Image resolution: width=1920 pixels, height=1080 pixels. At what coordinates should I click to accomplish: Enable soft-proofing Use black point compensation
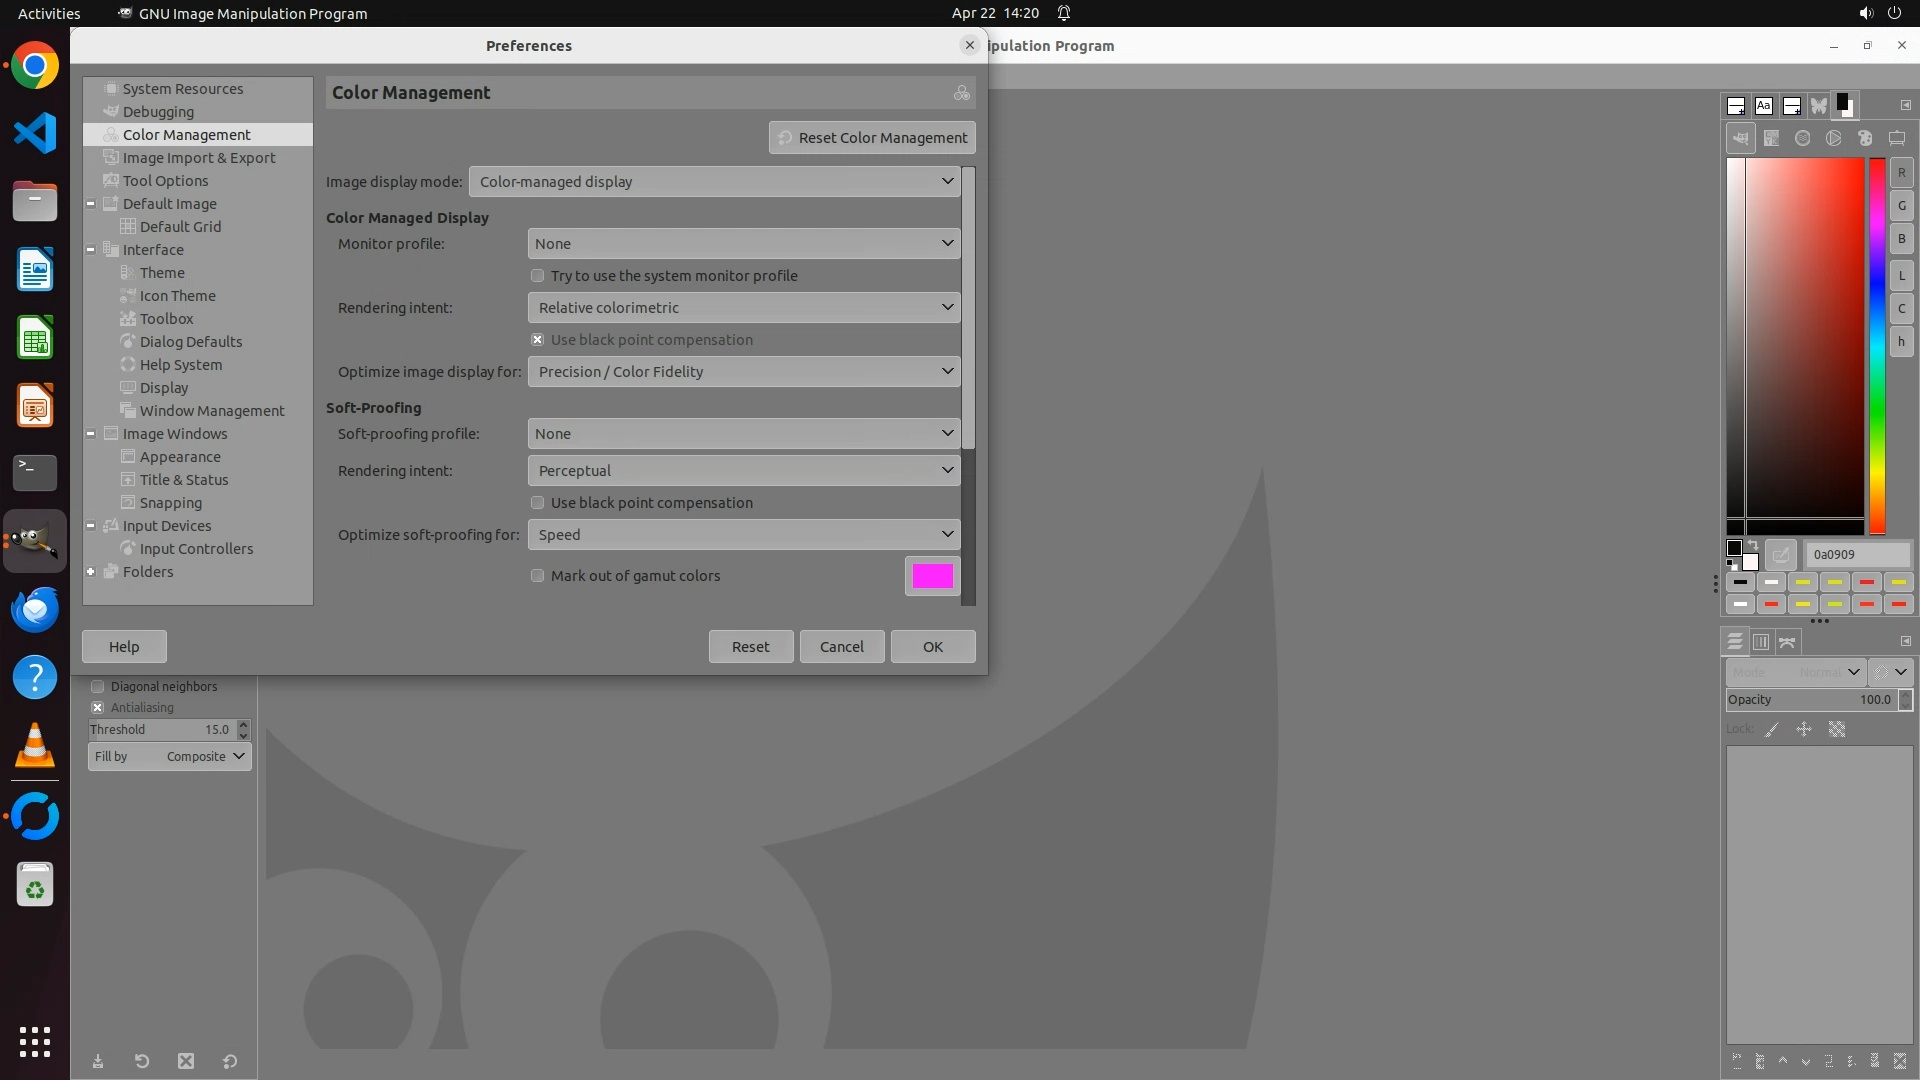(538, 503)
